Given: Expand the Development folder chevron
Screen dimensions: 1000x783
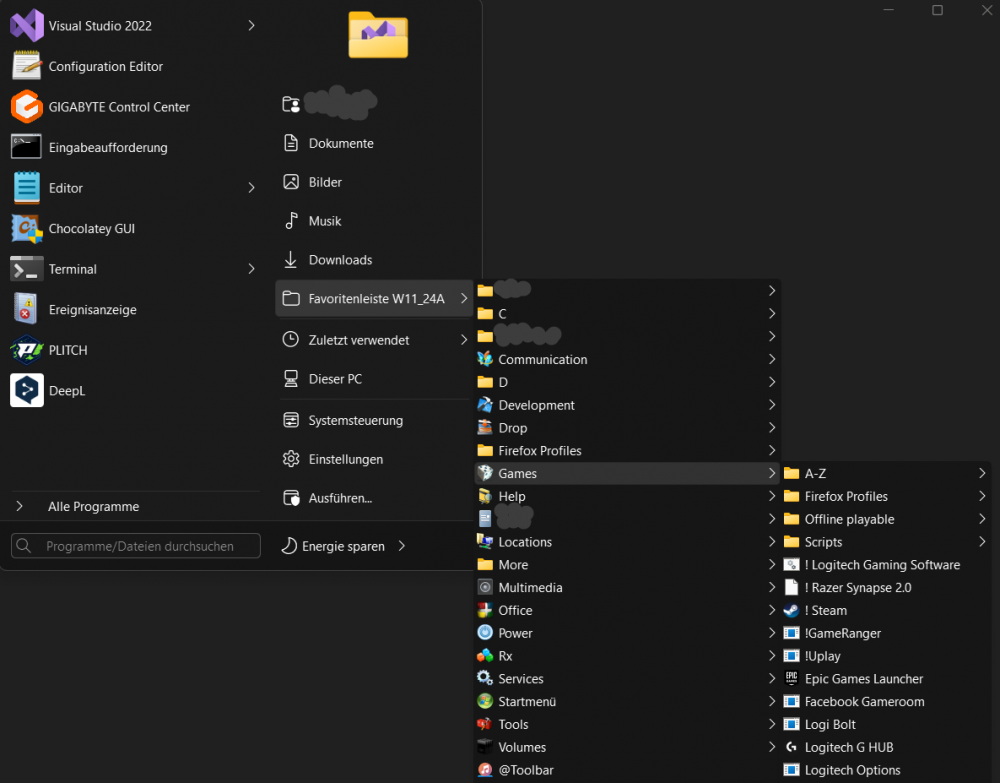Looking at the screenshot, I should coord(771,405).
